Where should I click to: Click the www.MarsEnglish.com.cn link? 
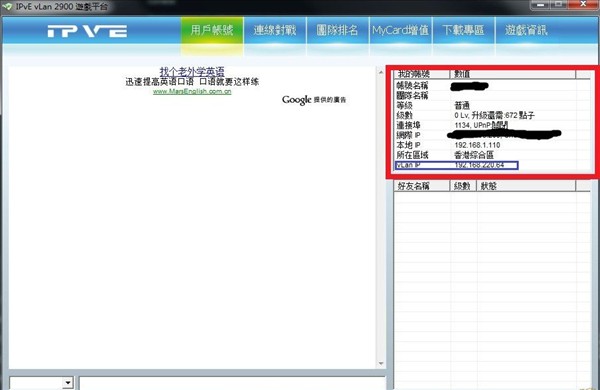192,91
